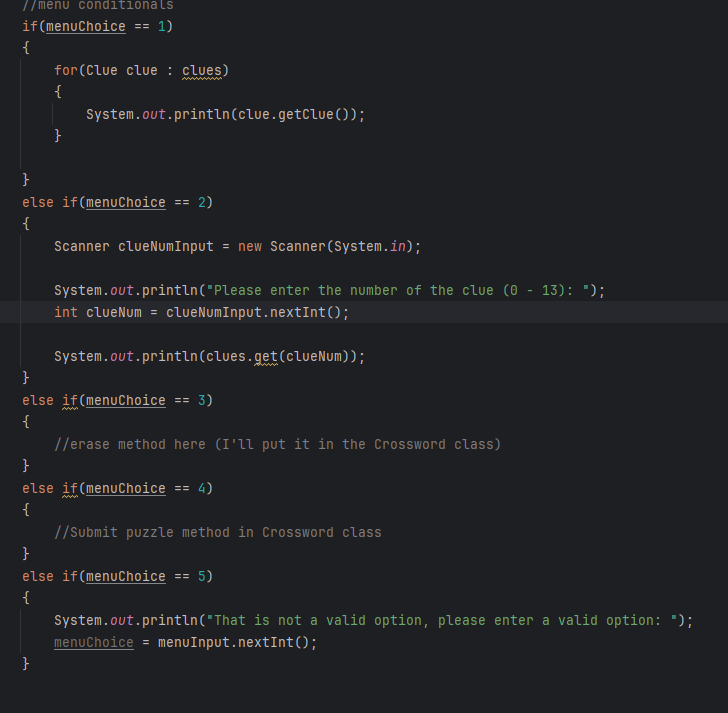Click menuChoice in the "== 2" condition
Screen dimensions: 728x713
pos(126,202)
